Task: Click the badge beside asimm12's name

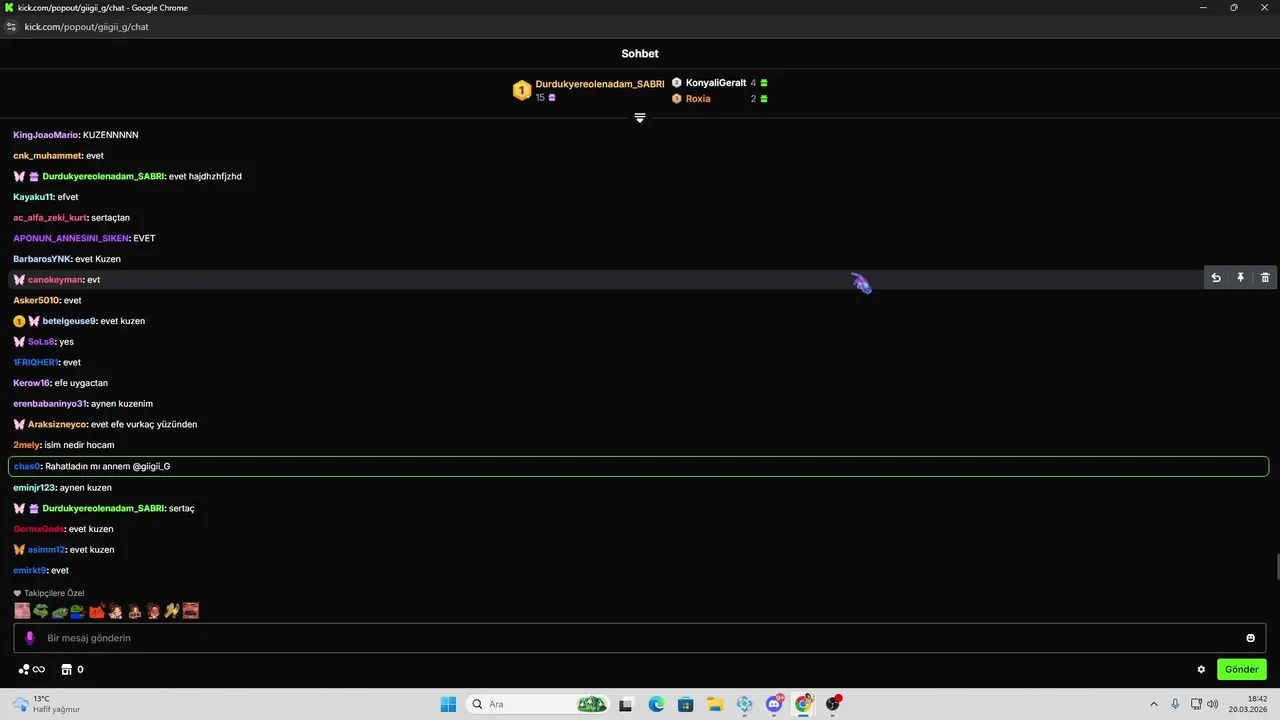Action: pyautogui.click(x=19, y=550)
